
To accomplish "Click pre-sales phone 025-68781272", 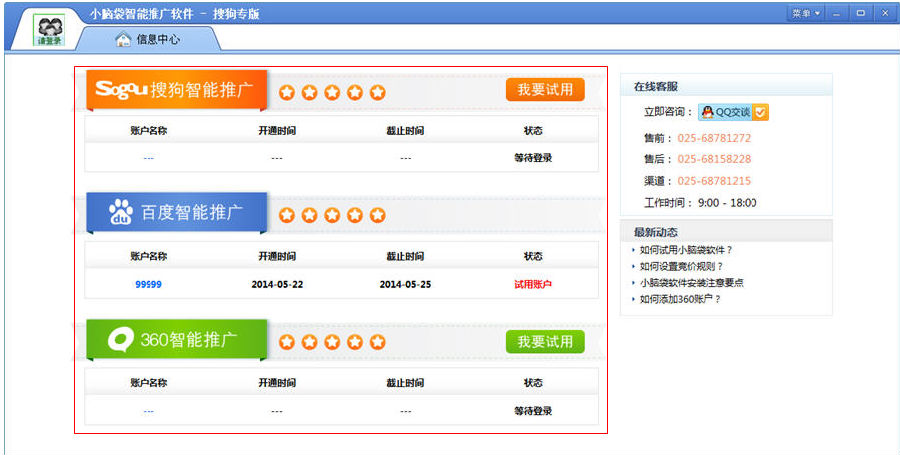I will (x=714, y=138).
